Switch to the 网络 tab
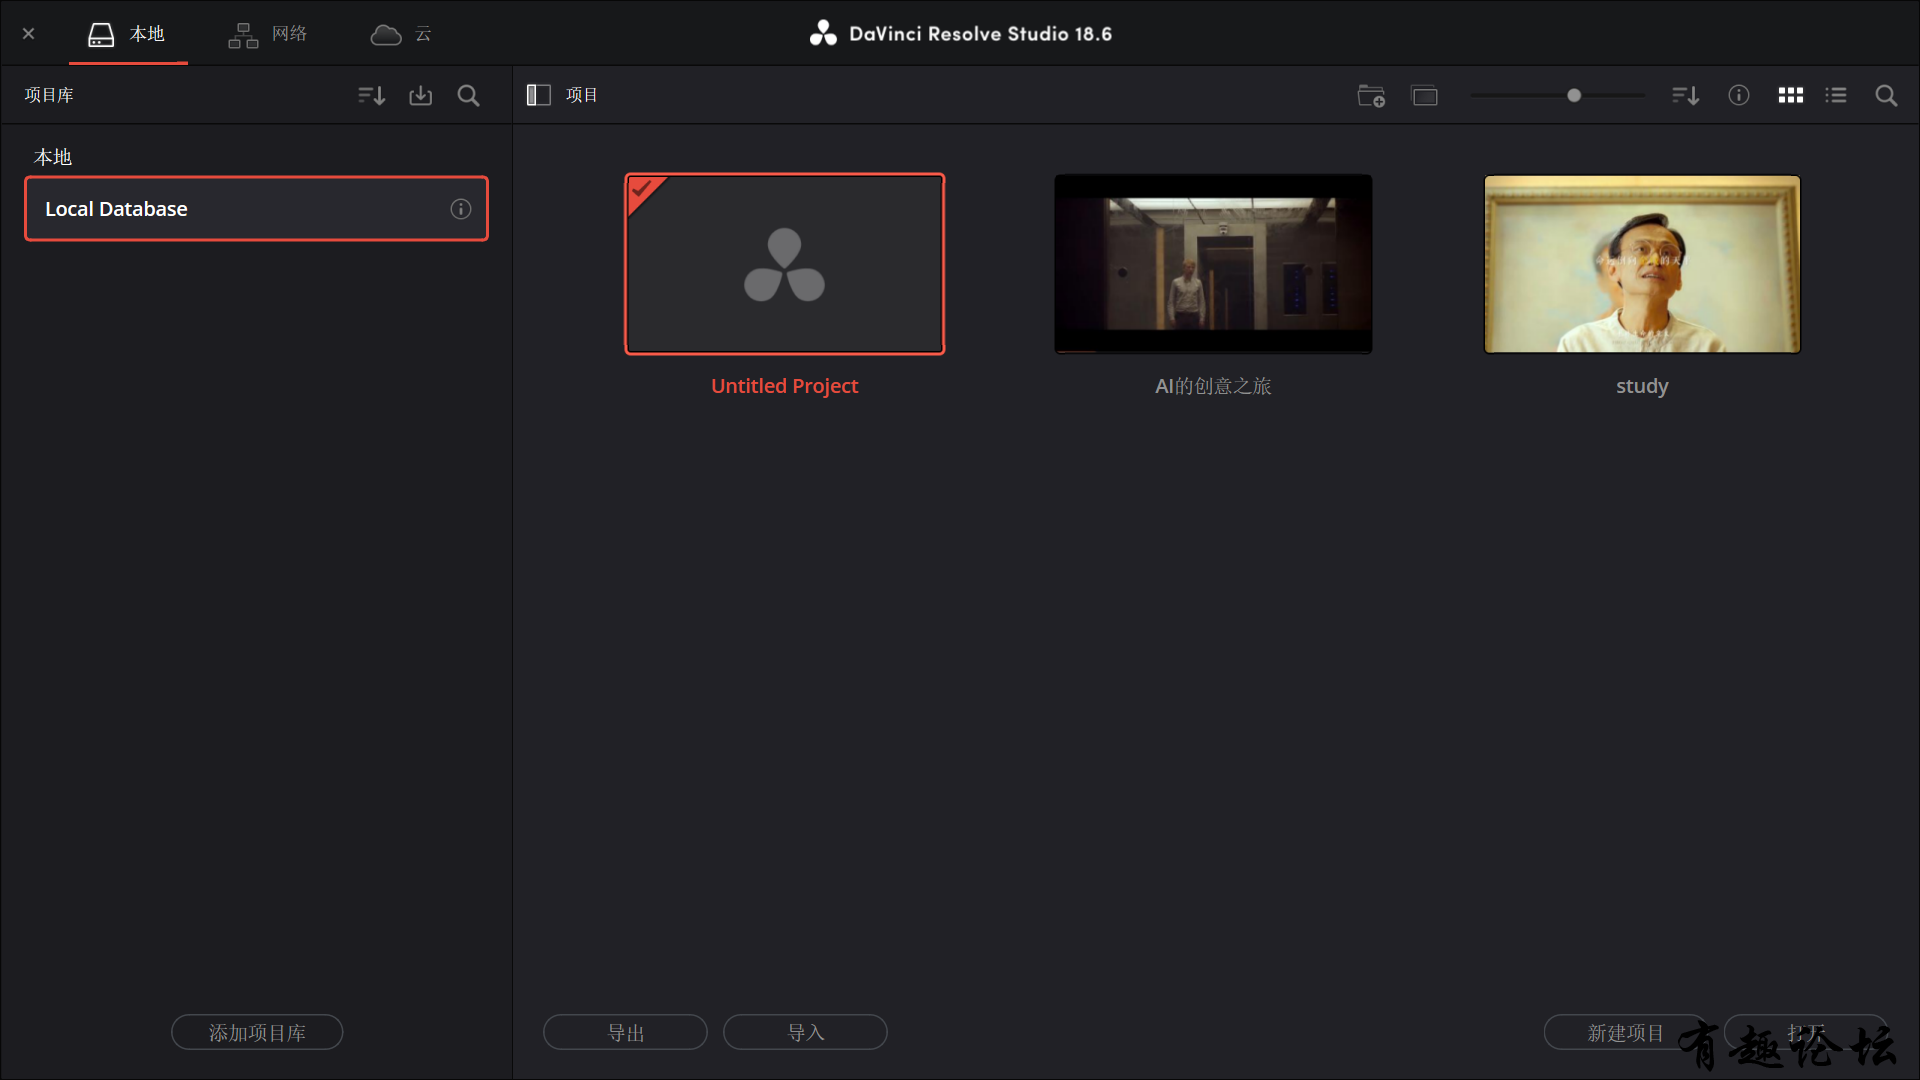Image resolution: width=1920 pixels, height=1080 pixels. click(x=268, y=34)
